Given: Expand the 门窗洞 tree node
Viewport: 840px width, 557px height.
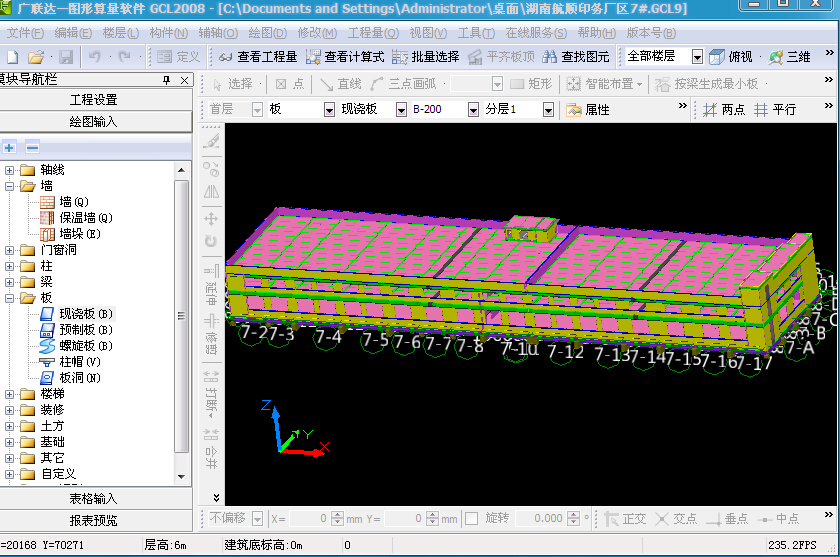Looking at the screenshot, I should point(9,250).
